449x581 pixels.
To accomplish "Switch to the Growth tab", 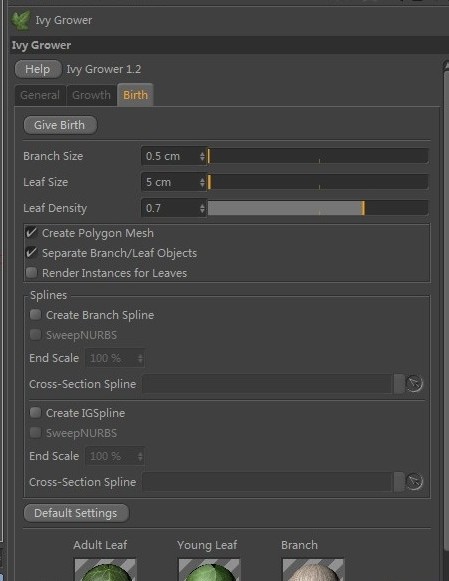I will click(92, 95).
